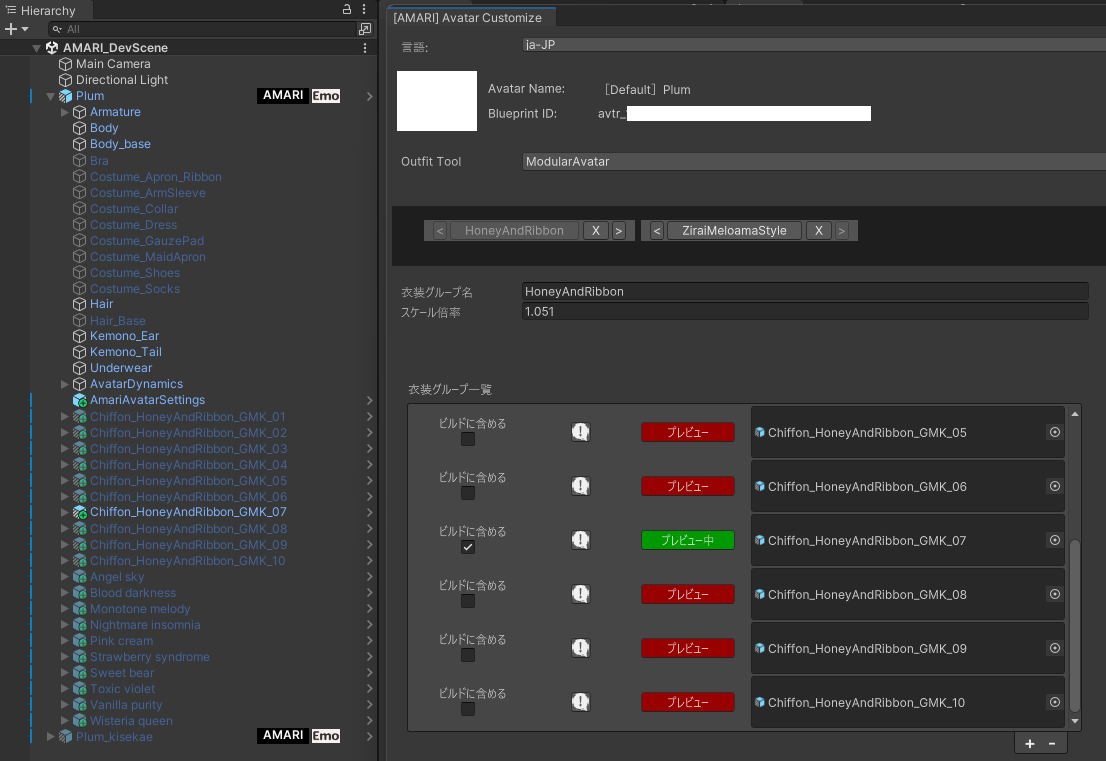Image resolution: width=1106 pixels, height=761 pixels.
Task: Collapse the AMARI_DevScene scene tree
Action: 36,48
